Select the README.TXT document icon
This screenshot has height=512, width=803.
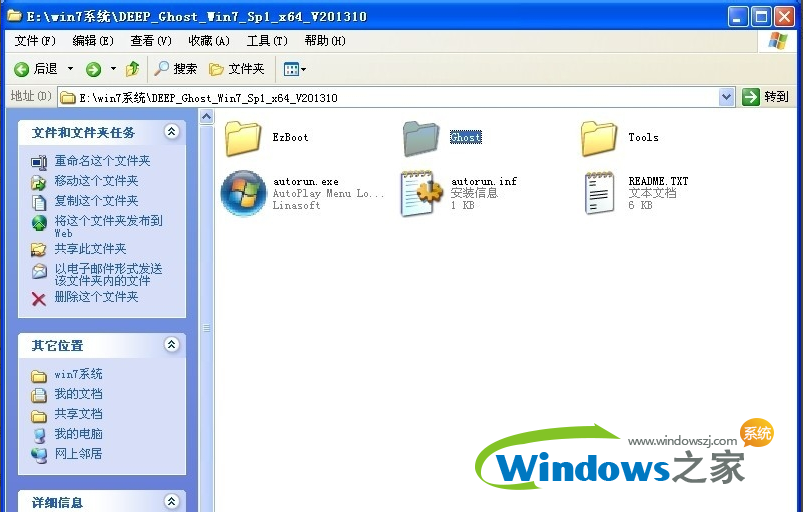click(599, 194)
